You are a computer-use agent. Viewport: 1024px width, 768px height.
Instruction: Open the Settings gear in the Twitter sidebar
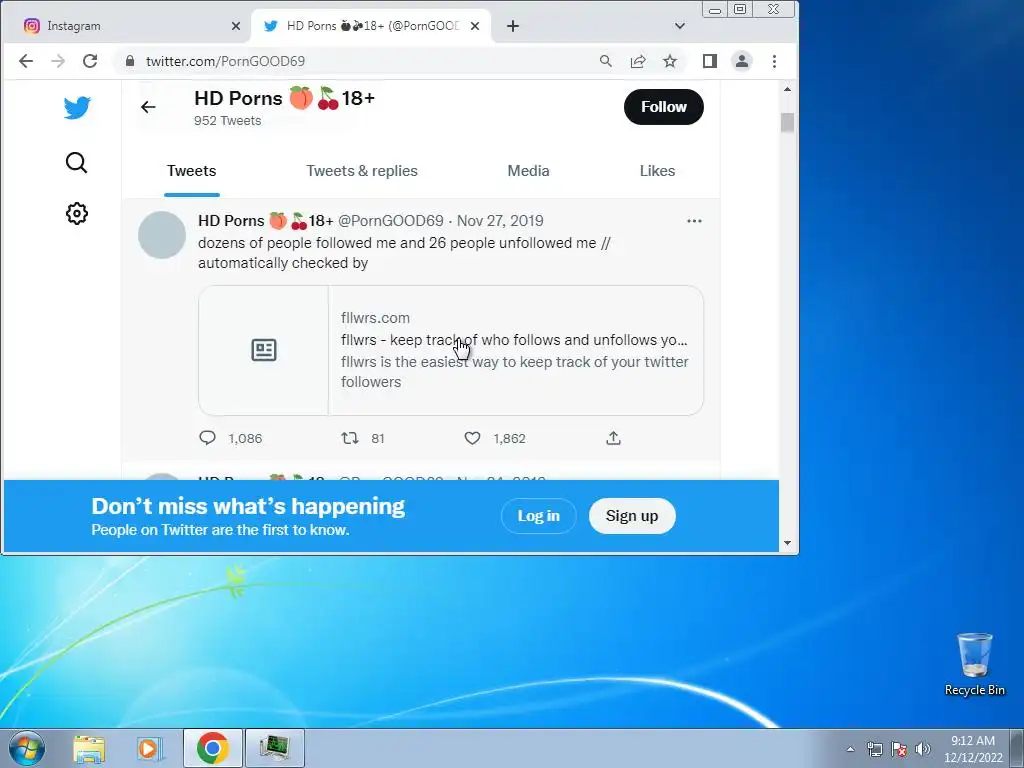click(x=76, y=214)
